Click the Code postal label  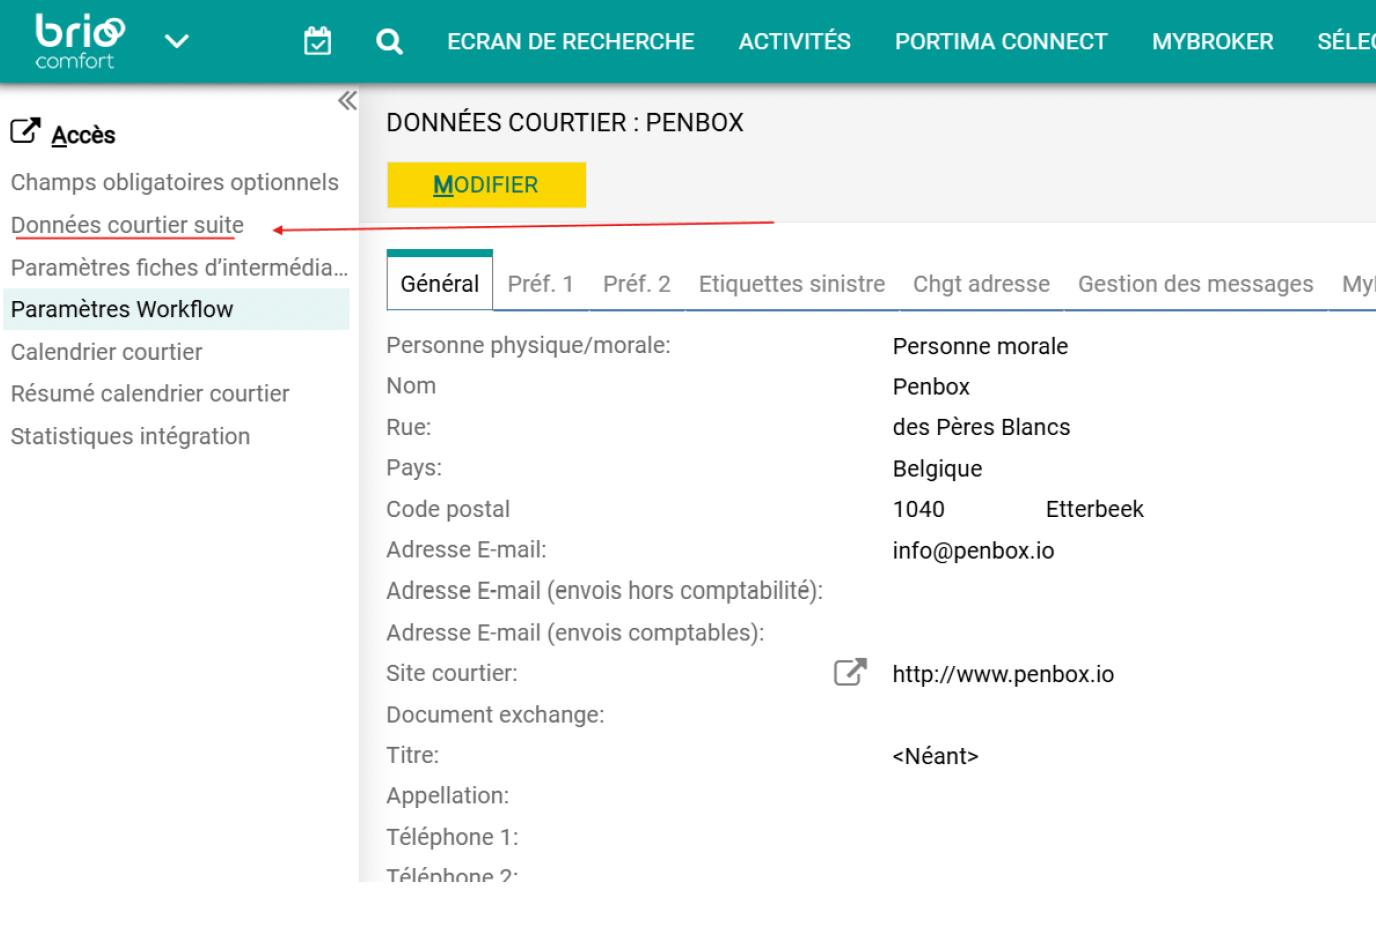448,509
